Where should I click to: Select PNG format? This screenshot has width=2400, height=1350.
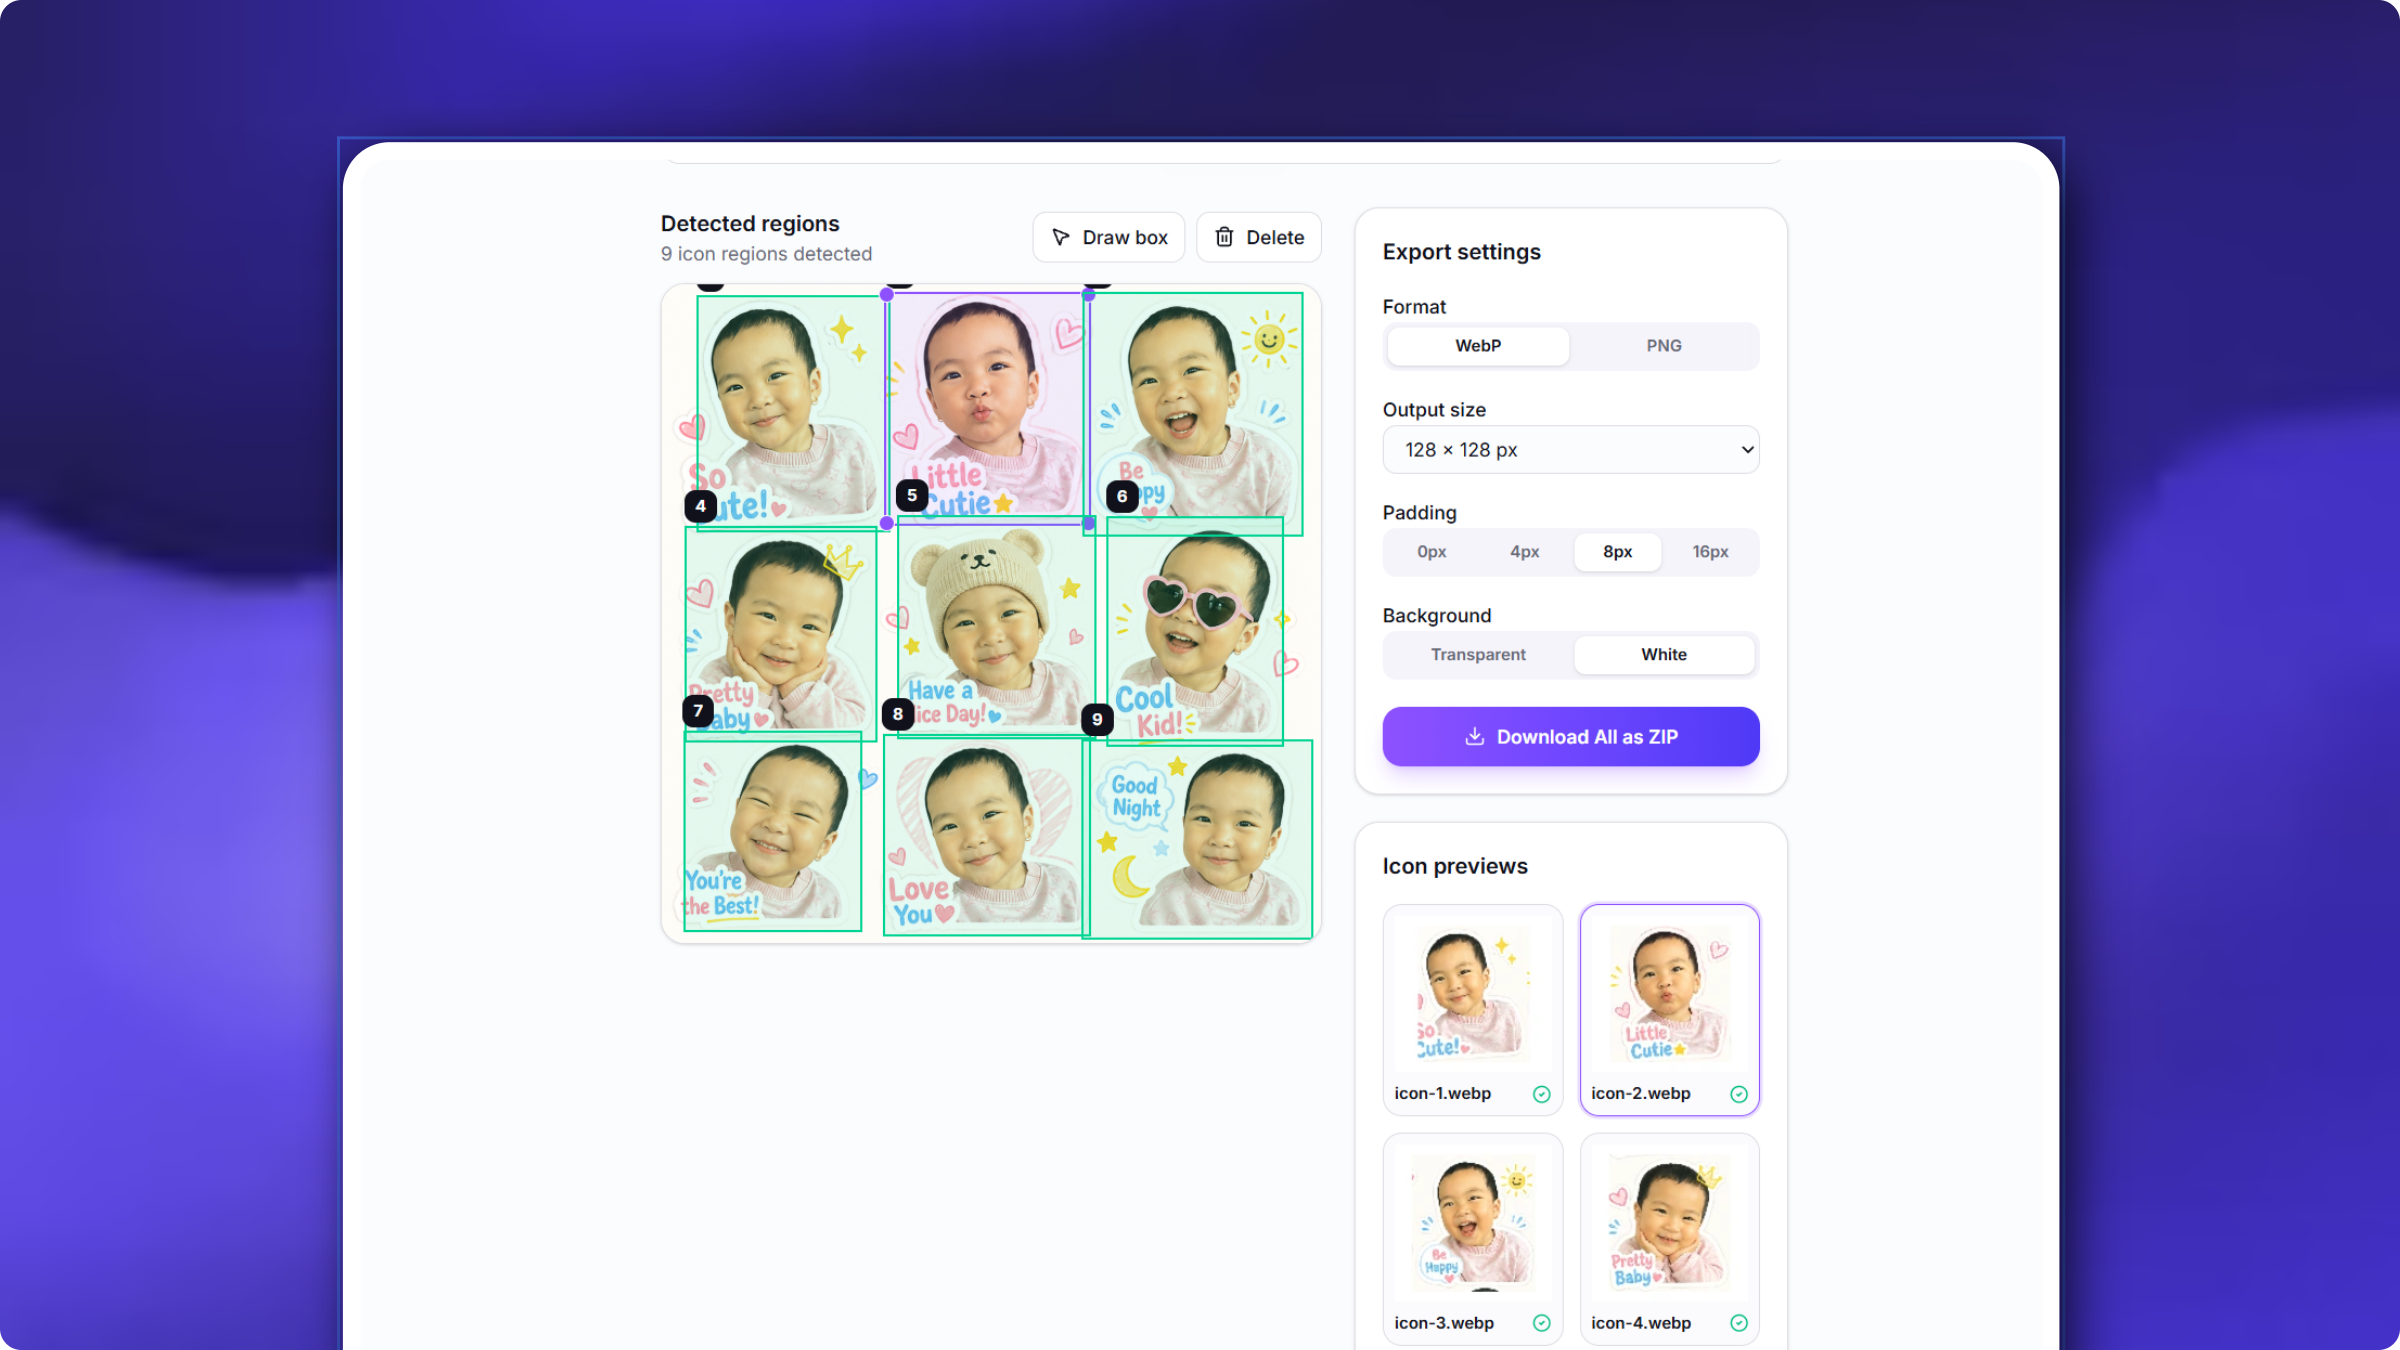click(x=1664, y=345)
